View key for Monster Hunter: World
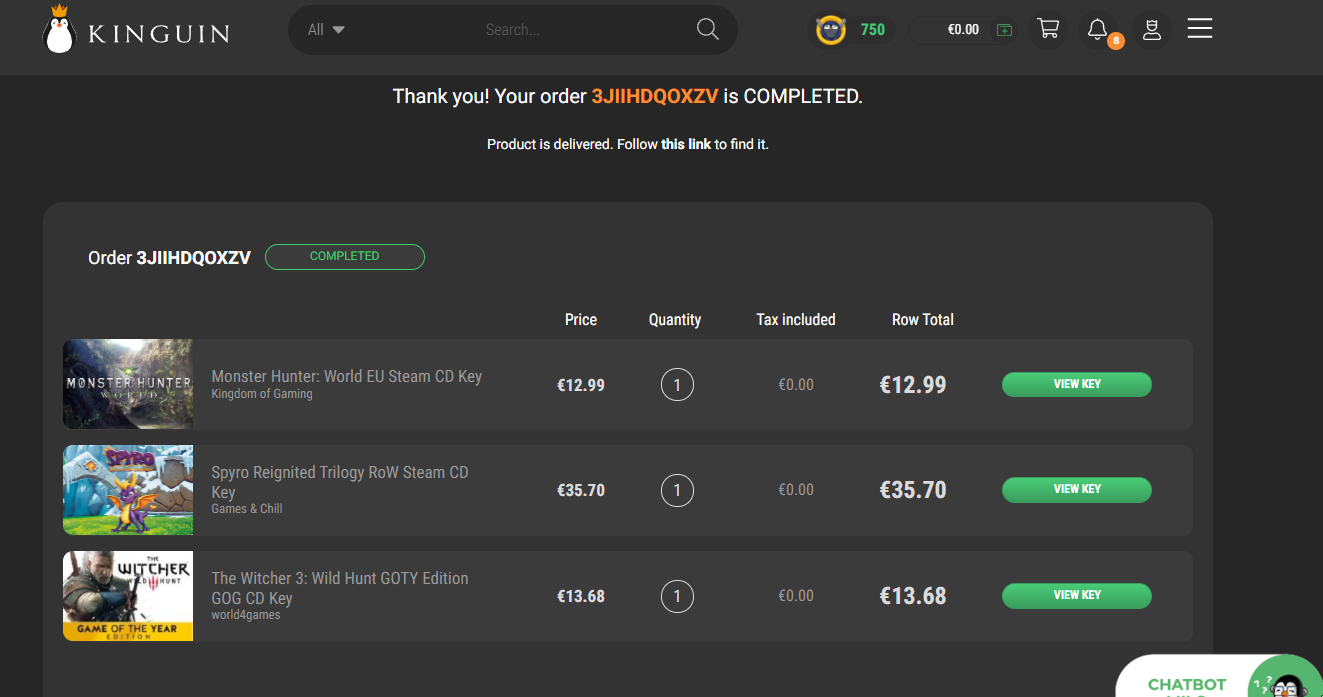1323x697 pixels. pos(1077,384)
